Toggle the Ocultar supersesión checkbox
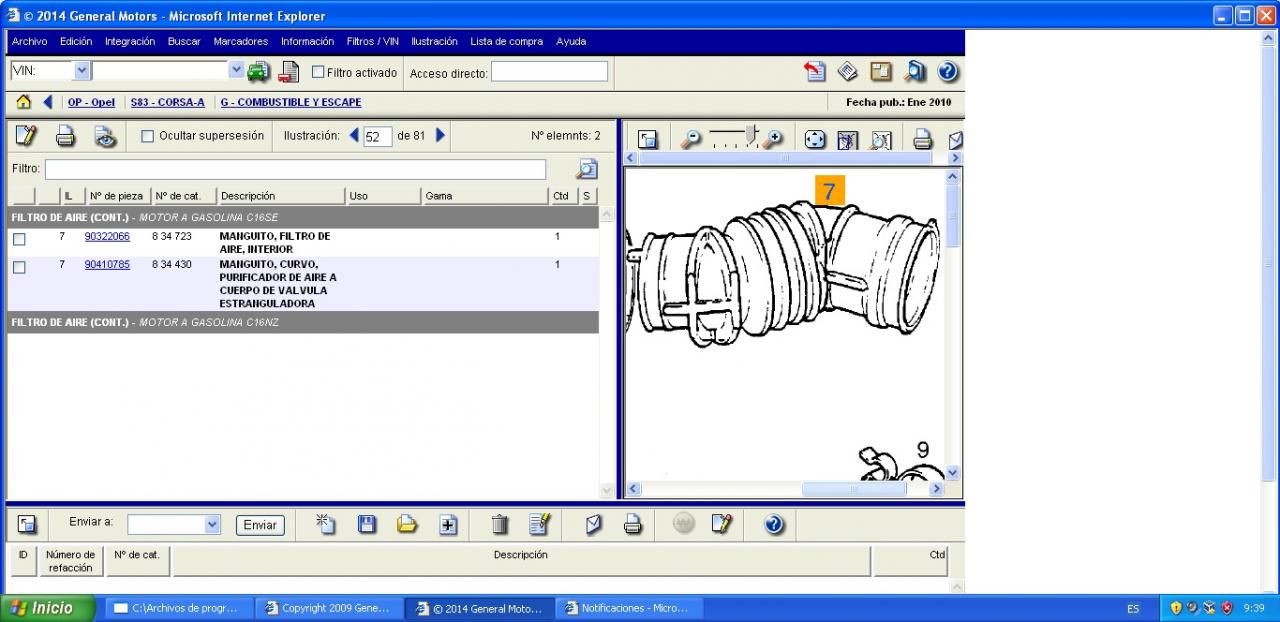 [148, 136]
